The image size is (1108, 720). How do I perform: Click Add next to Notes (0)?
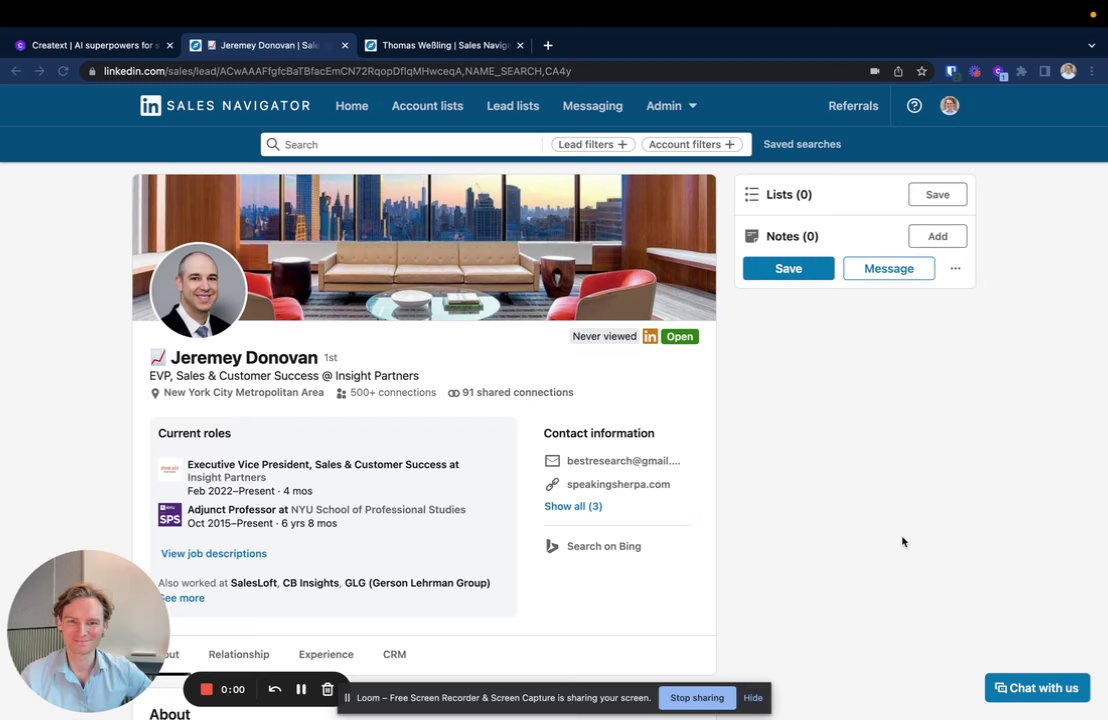coord(938,236)
